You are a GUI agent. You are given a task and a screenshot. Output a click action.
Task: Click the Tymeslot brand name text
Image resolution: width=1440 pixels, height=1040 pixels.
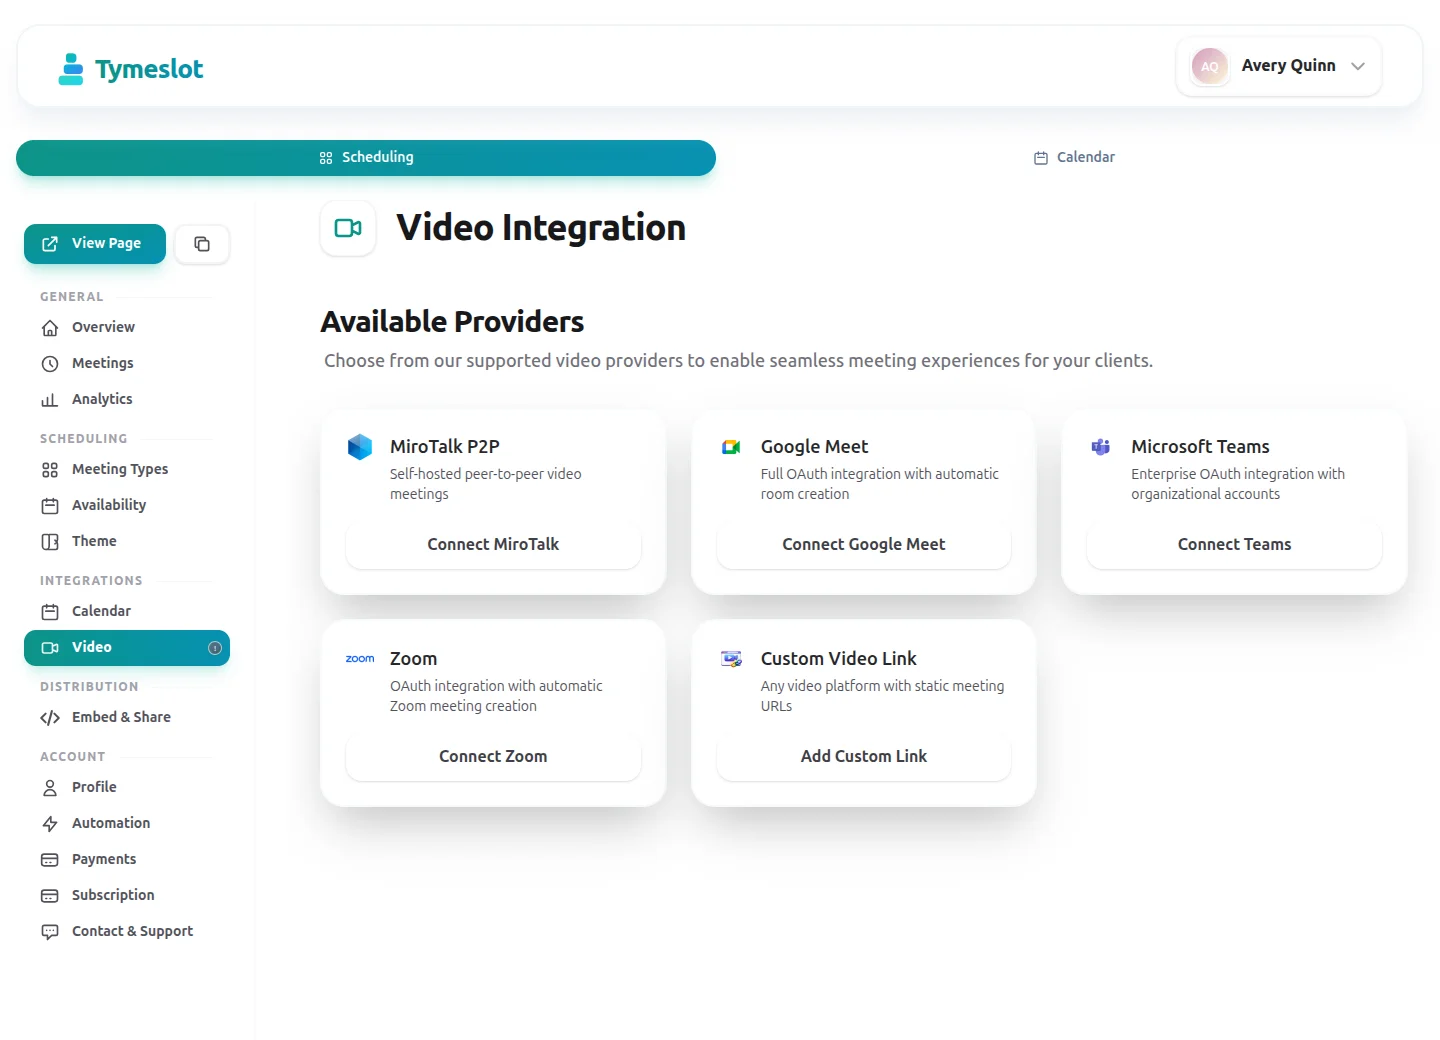[x=149, y=69]
